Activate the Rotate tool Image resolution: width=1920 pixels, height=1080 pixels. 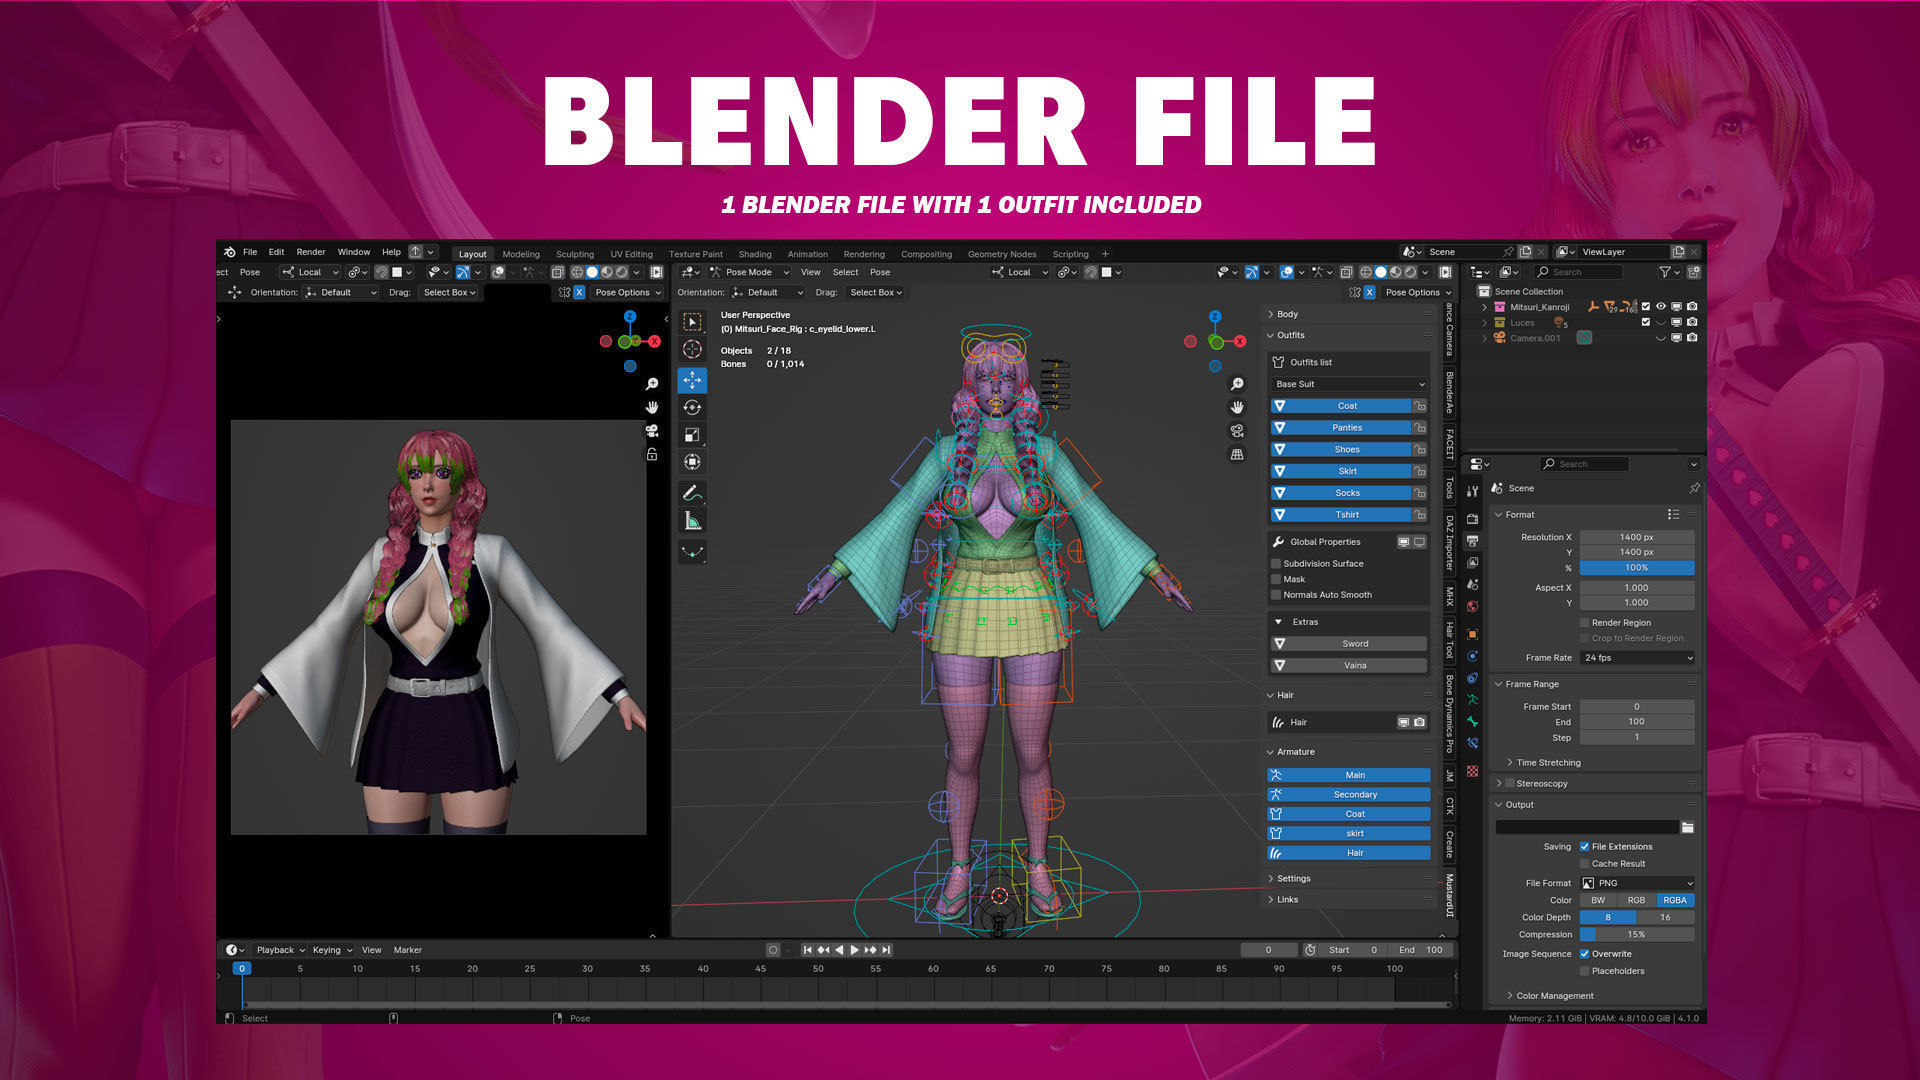pyautogui.click(x=692, y=407)
